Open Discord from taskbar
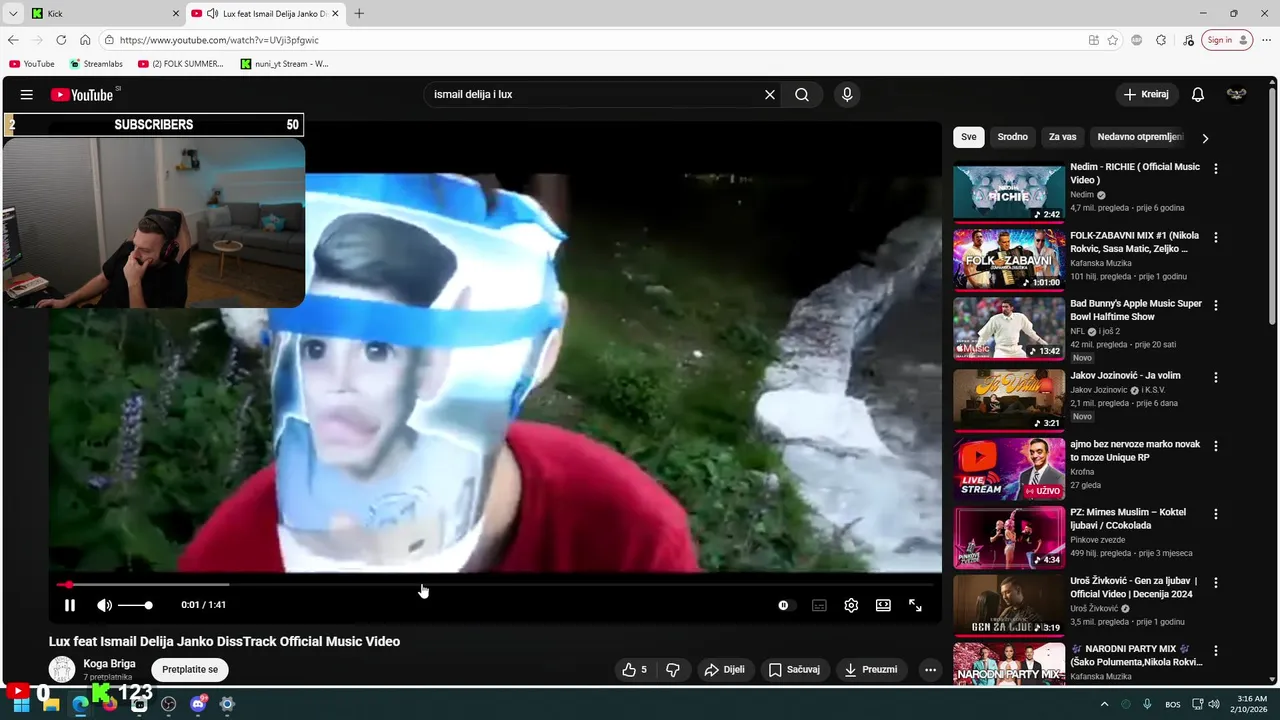Screen dimensions: 1280x720 198,704
